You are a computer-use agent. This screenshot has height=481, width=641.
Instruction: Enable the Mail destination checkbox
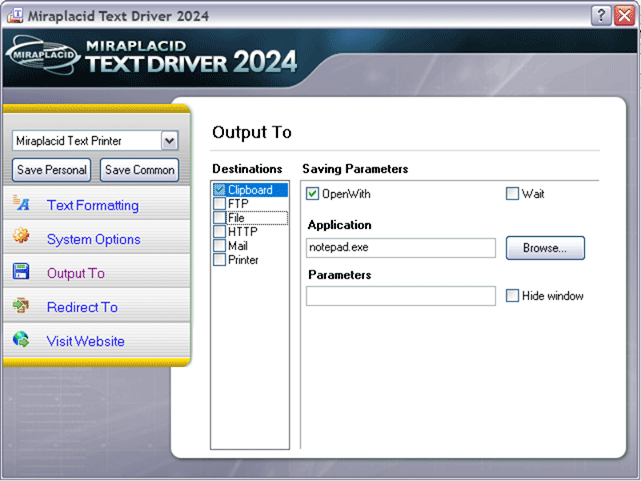(x=220, y=246)
